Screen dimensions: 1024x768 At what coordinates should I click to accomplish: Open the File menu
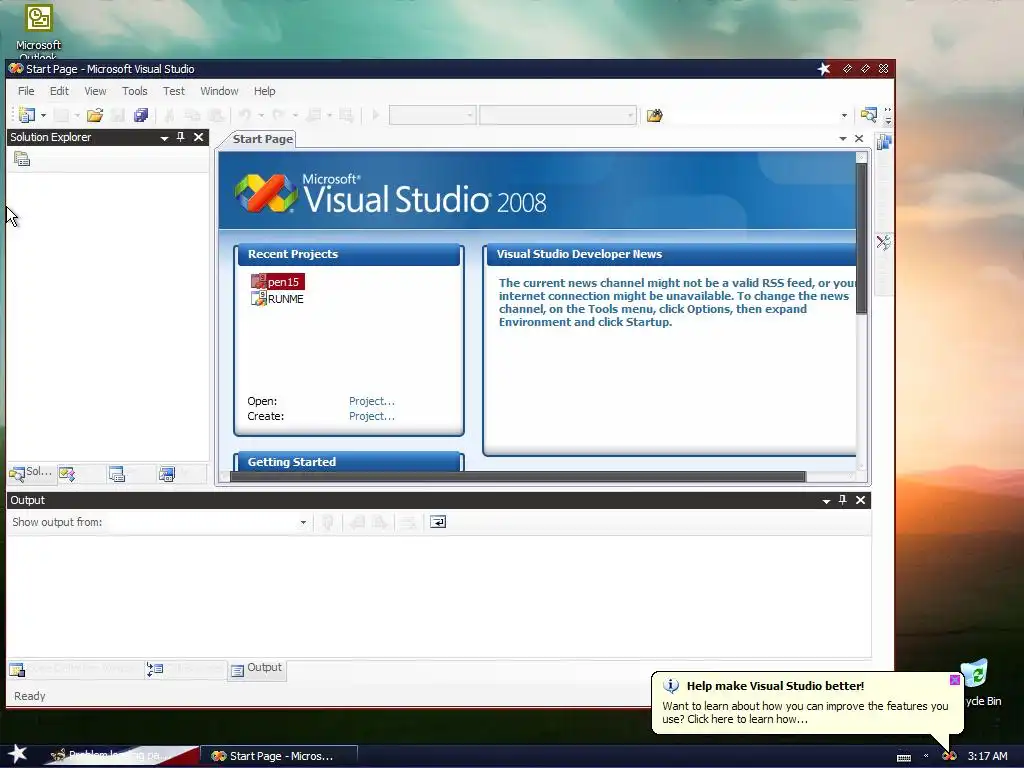26,91
